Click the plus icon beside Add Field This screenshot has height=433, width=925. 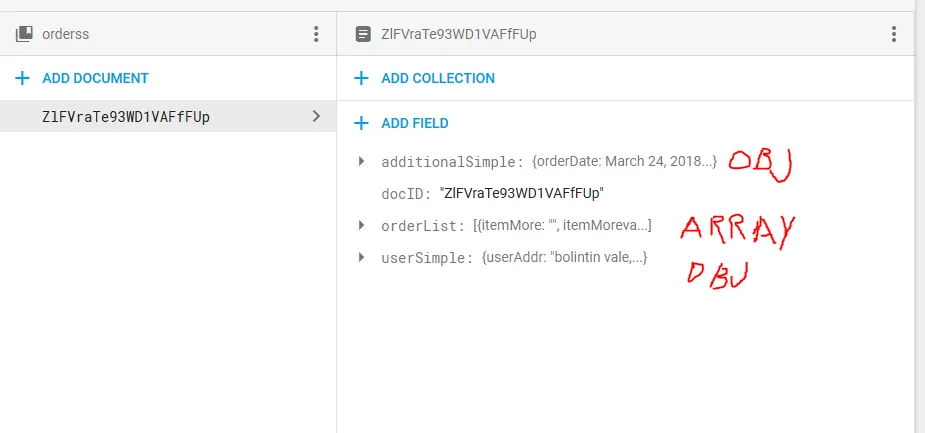point(362,123)
